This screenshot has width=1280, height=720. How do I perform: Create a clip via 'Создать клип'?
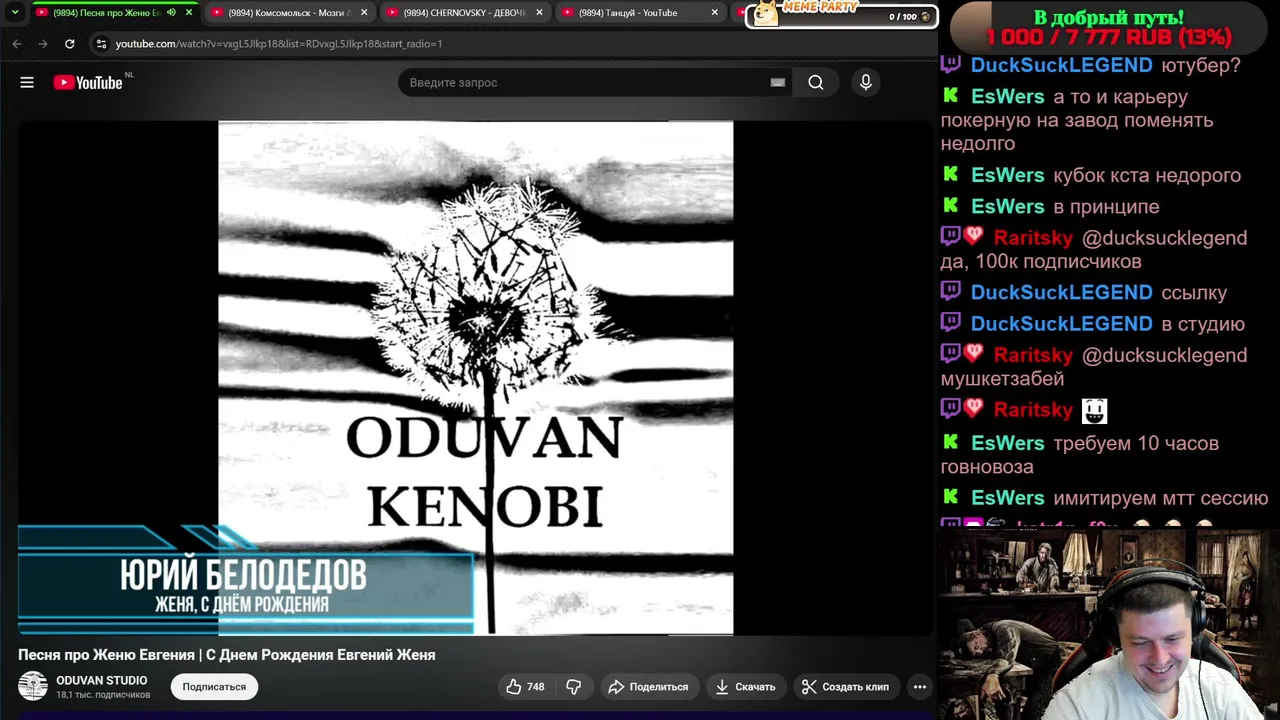pyautogui.click(x=845, y=687)
